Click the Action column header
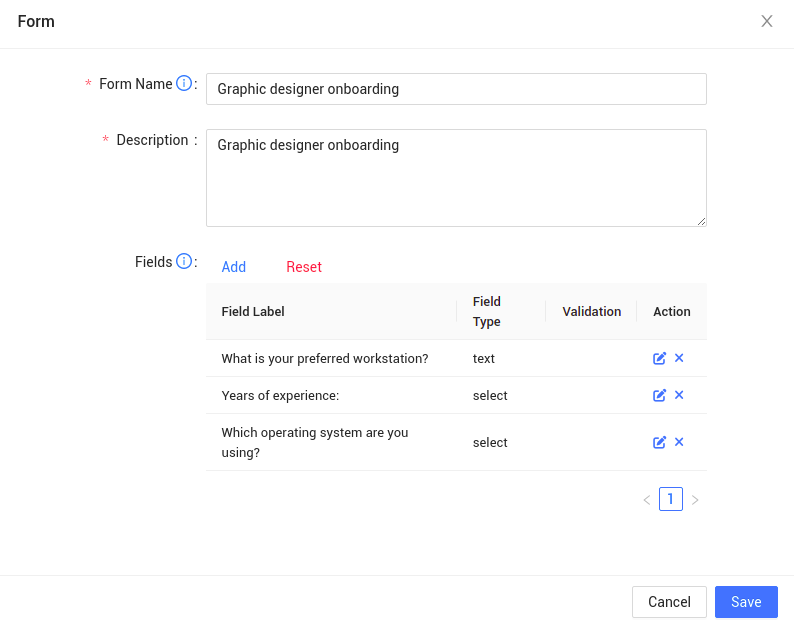This screenshot has width=794, height=624. (x=671, y=311)
